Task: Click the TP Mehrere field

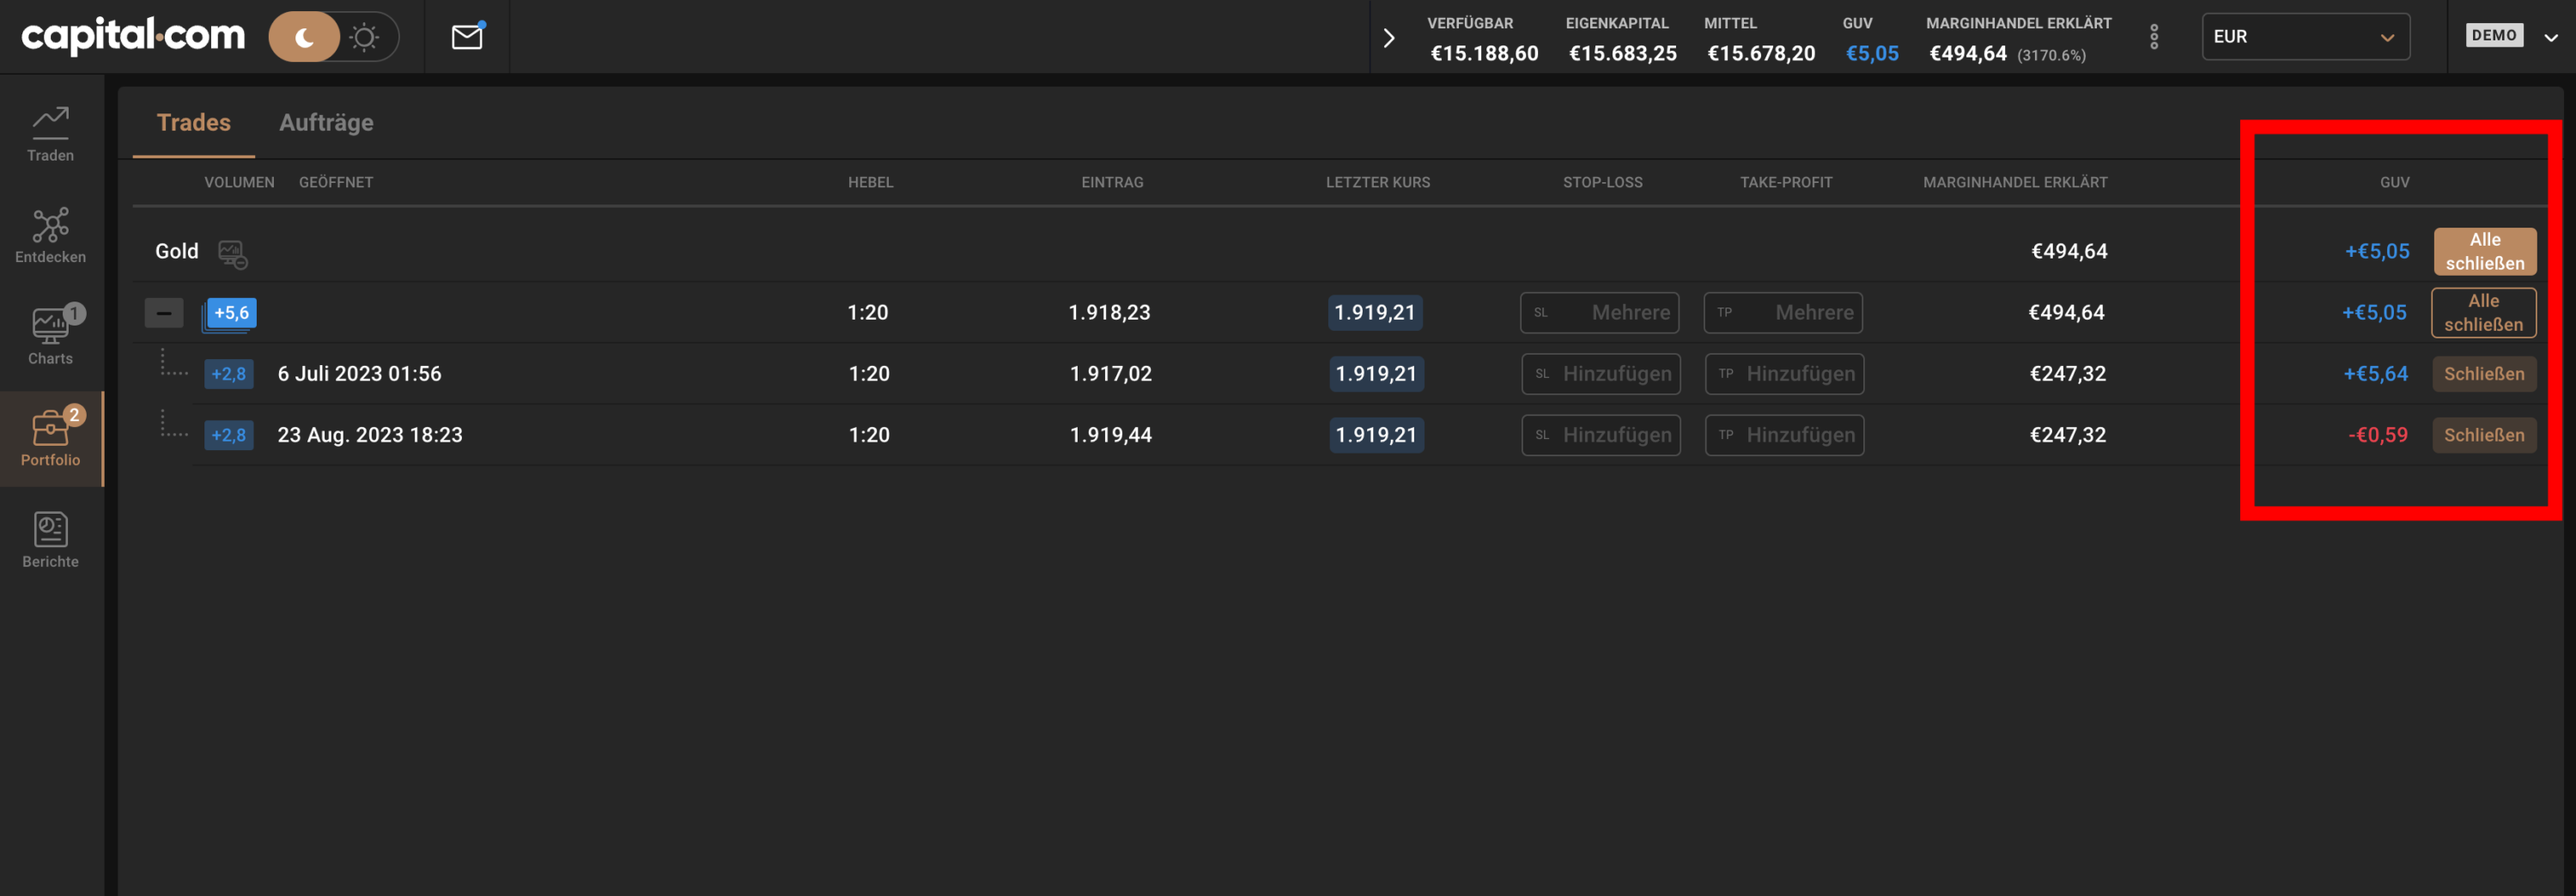Action: tap(1783, 313)
